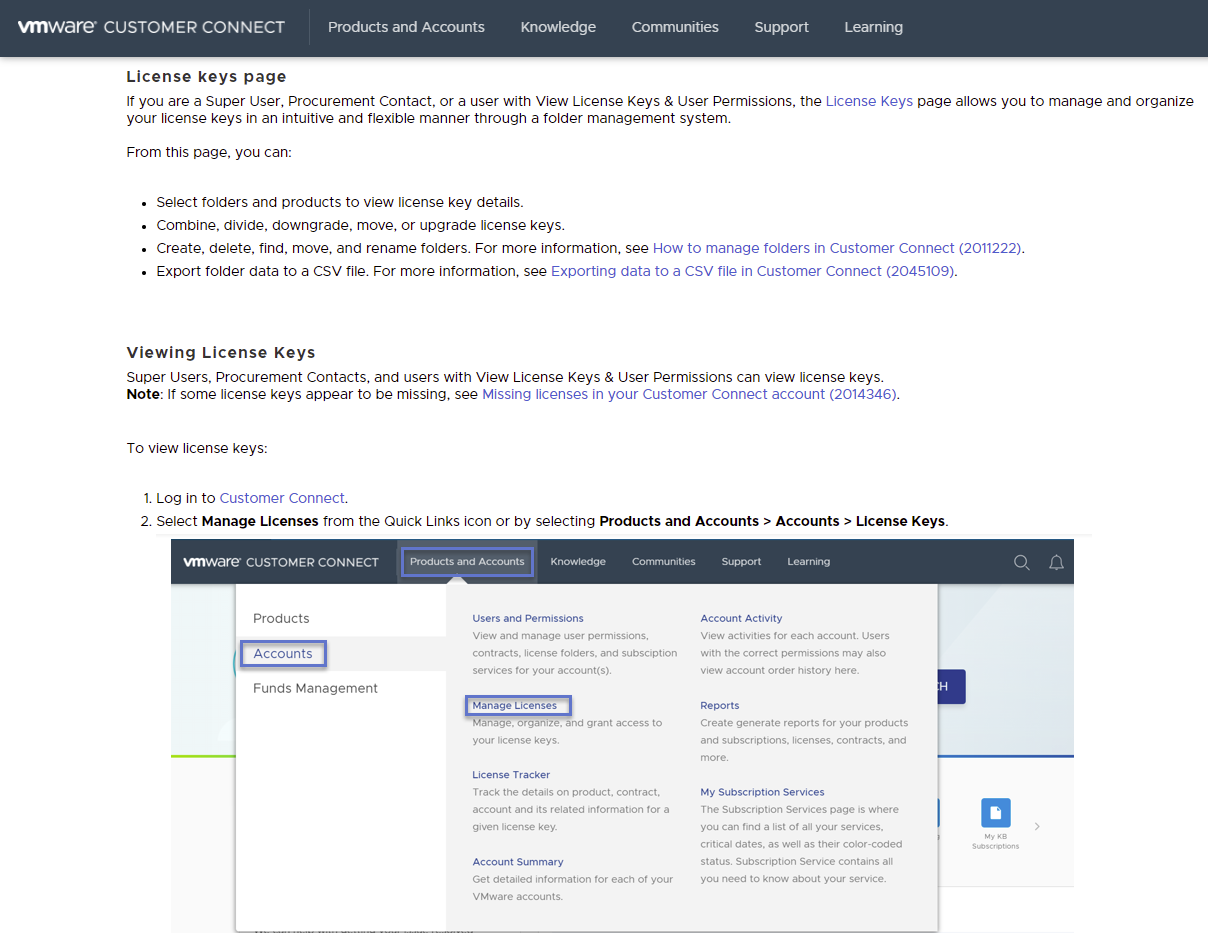Image resolution: width=1208 pixels, height=938 pixels.
Task: Click the License keys page heading
Action: 206,77
